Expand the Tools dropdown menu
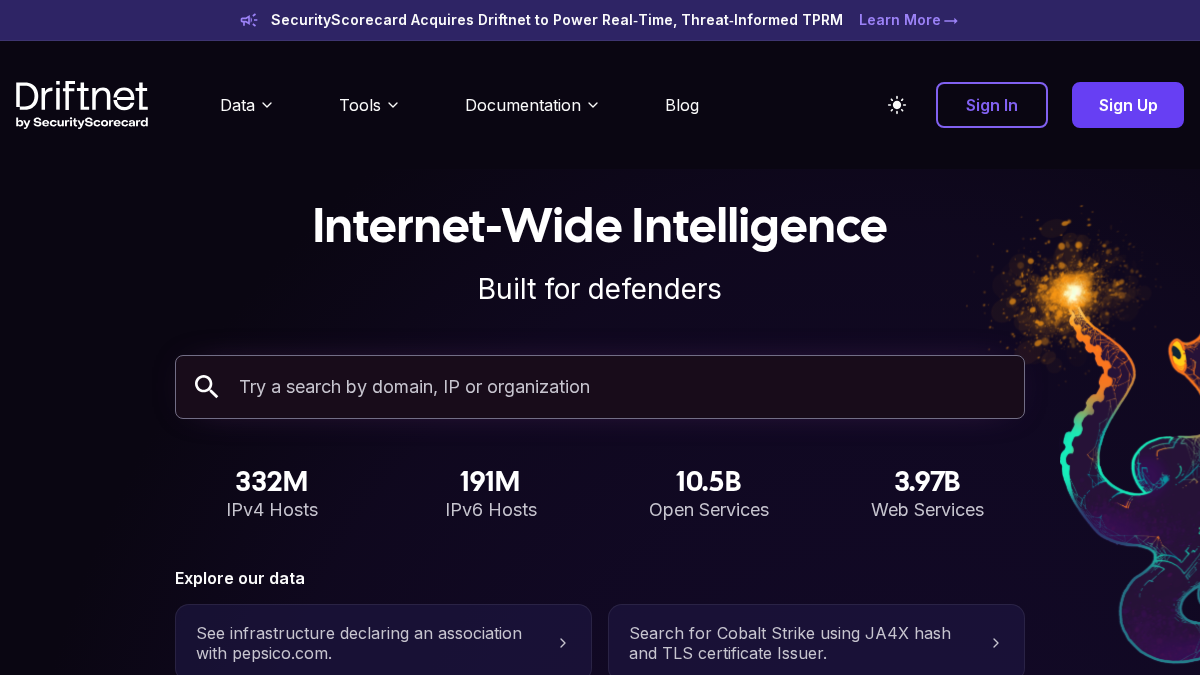1200x675 pixels. (368, 105)
